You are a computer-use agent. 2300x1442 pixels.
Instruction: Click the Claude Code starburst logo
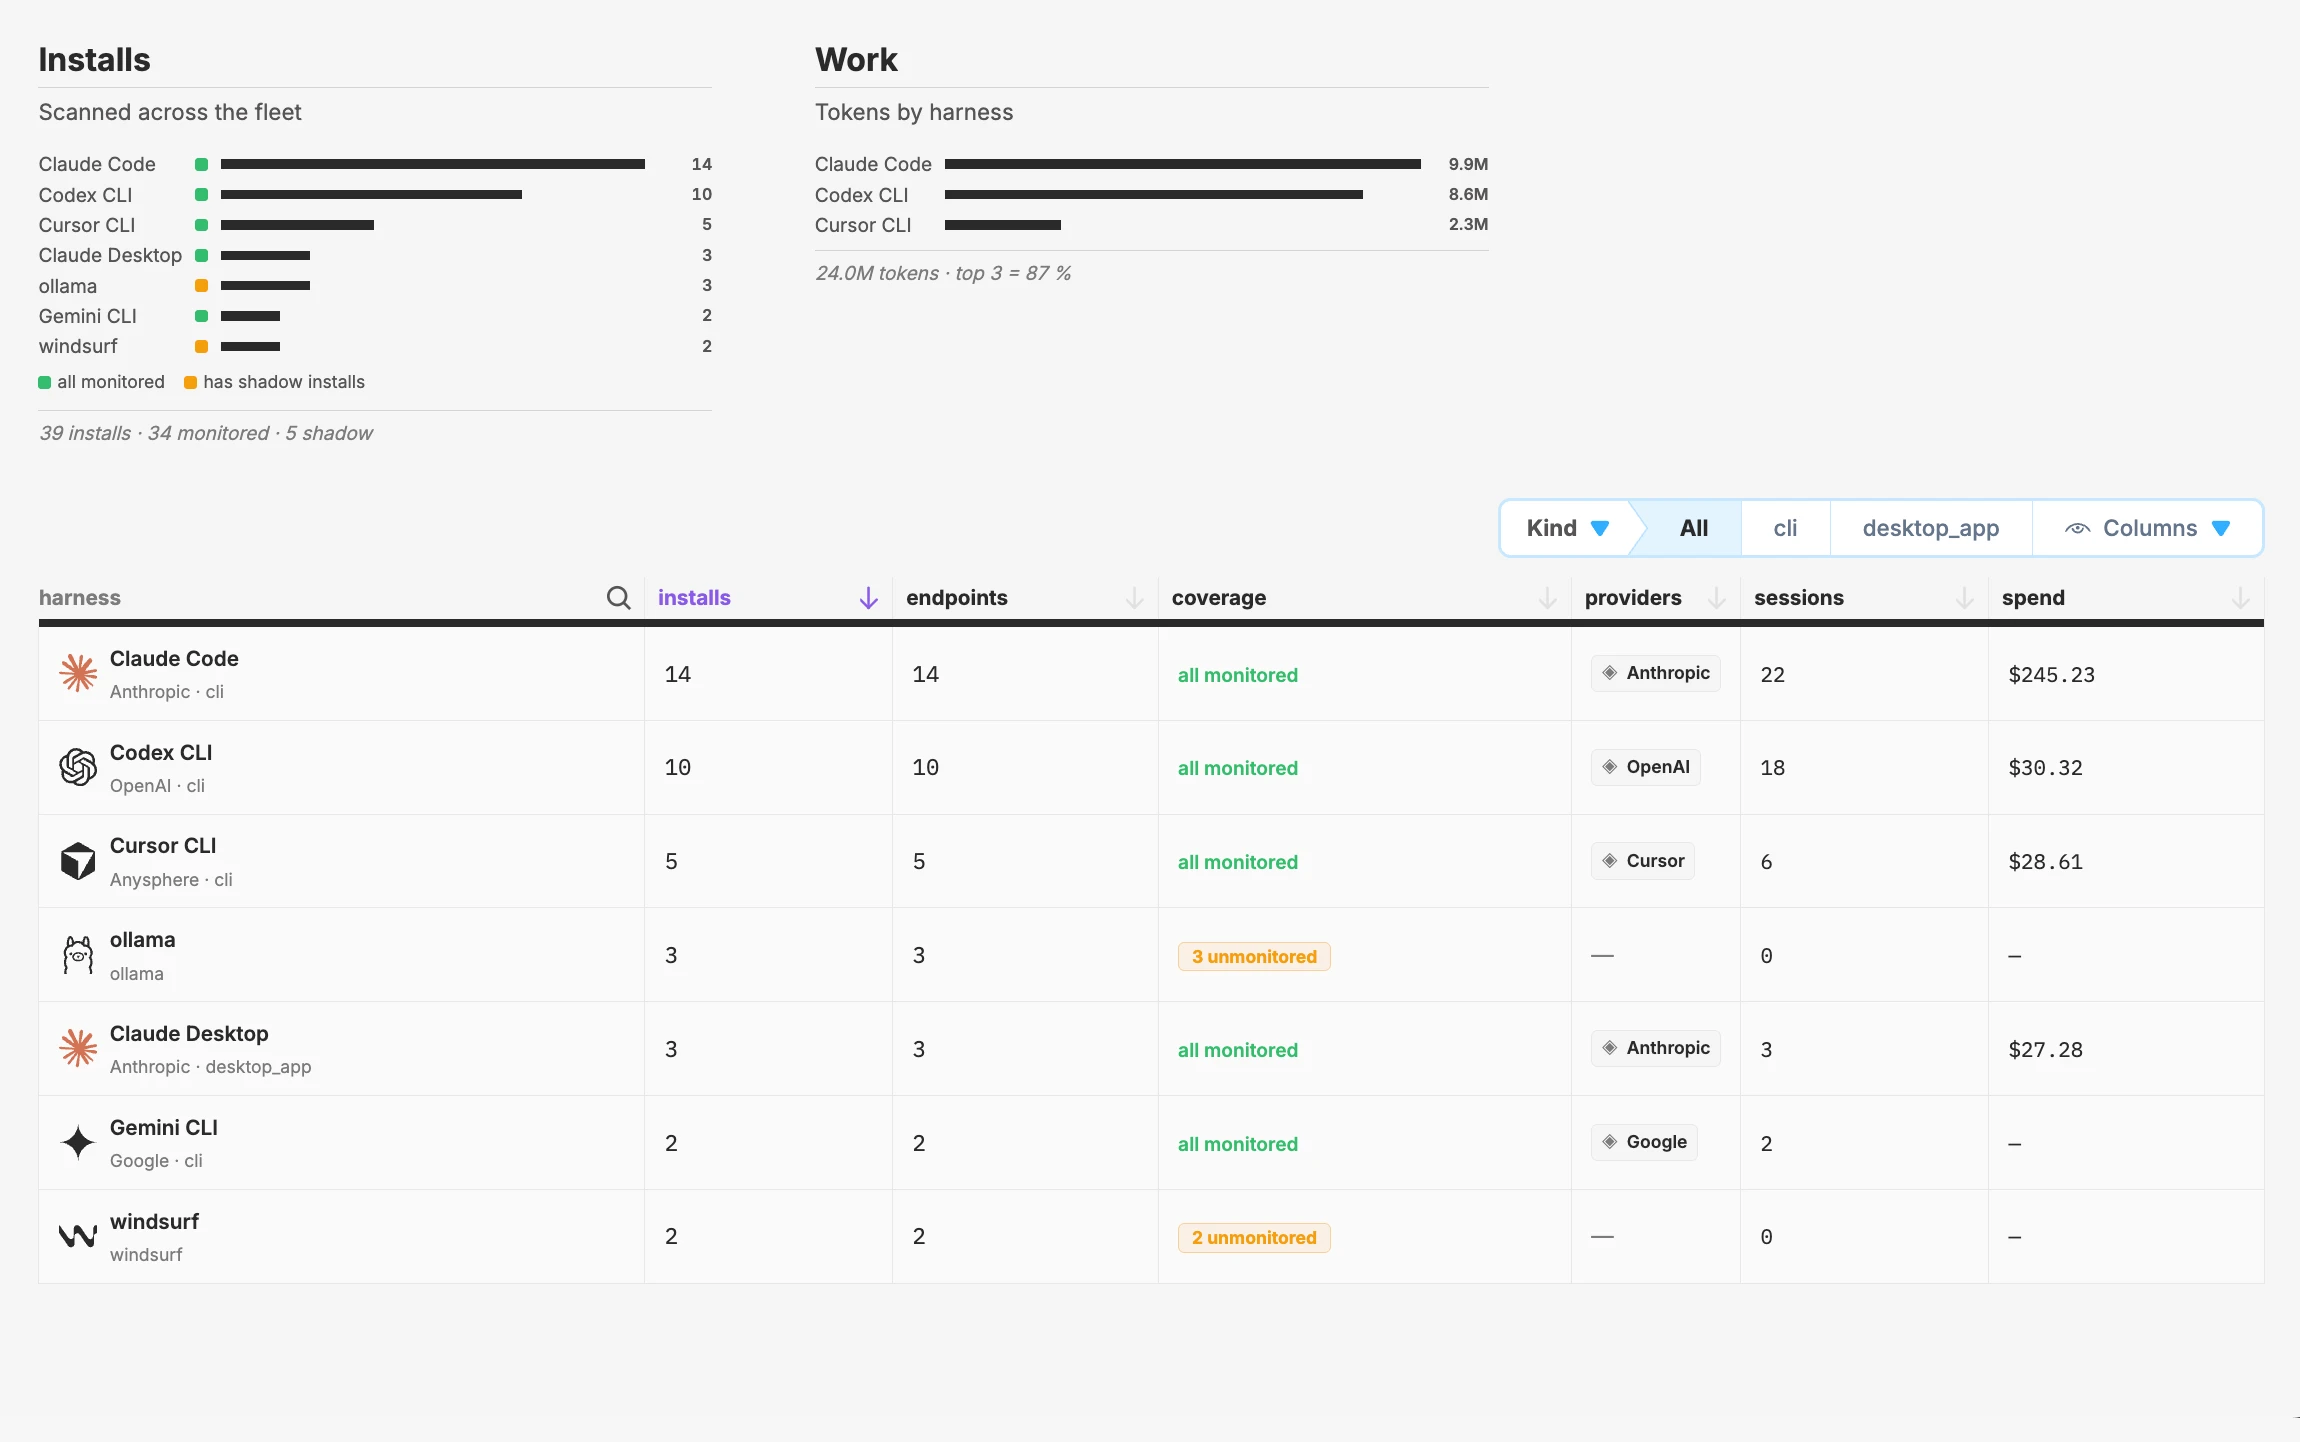coord(78,673)
